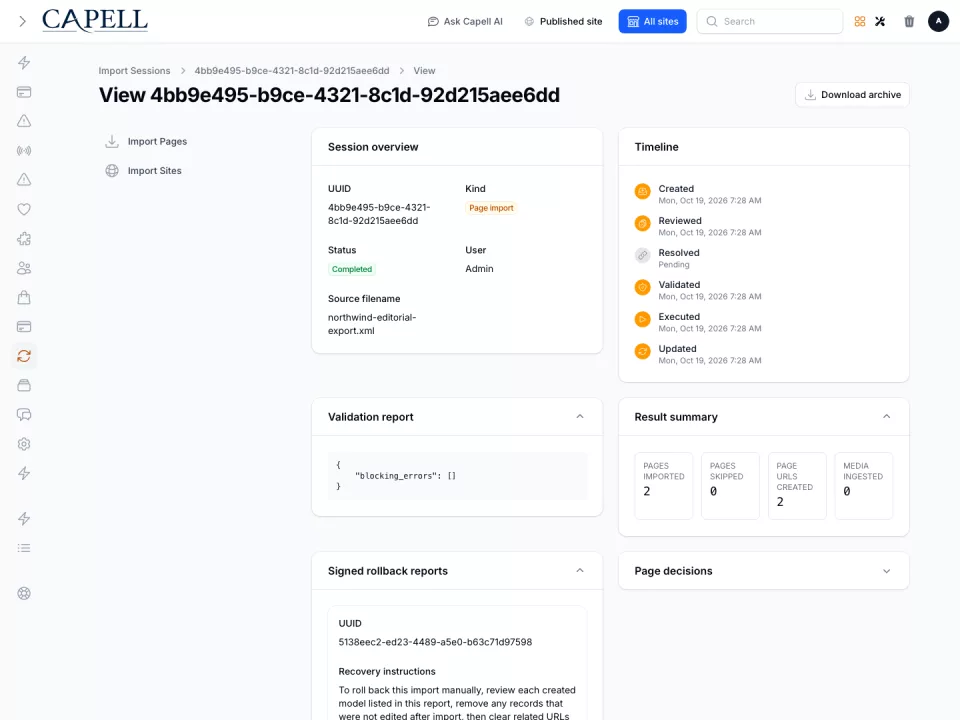Open the bulleted list sidebar icon
The width and height of the screenshot is (960, 720).
24,548
